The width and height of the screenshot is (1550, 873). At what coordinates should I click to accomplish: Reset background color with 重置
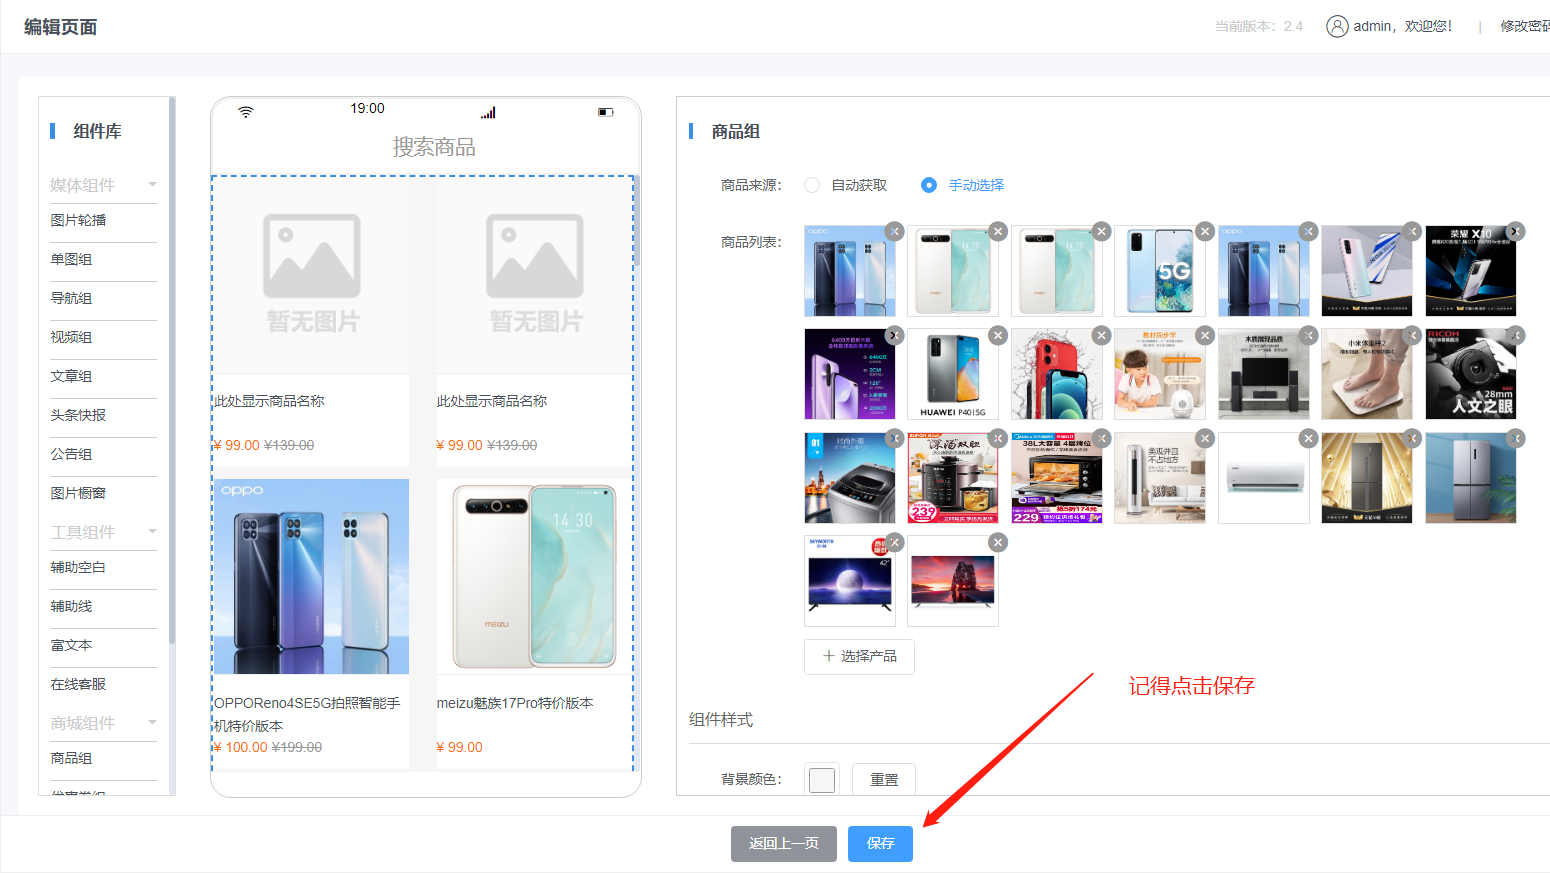(884, 779)
